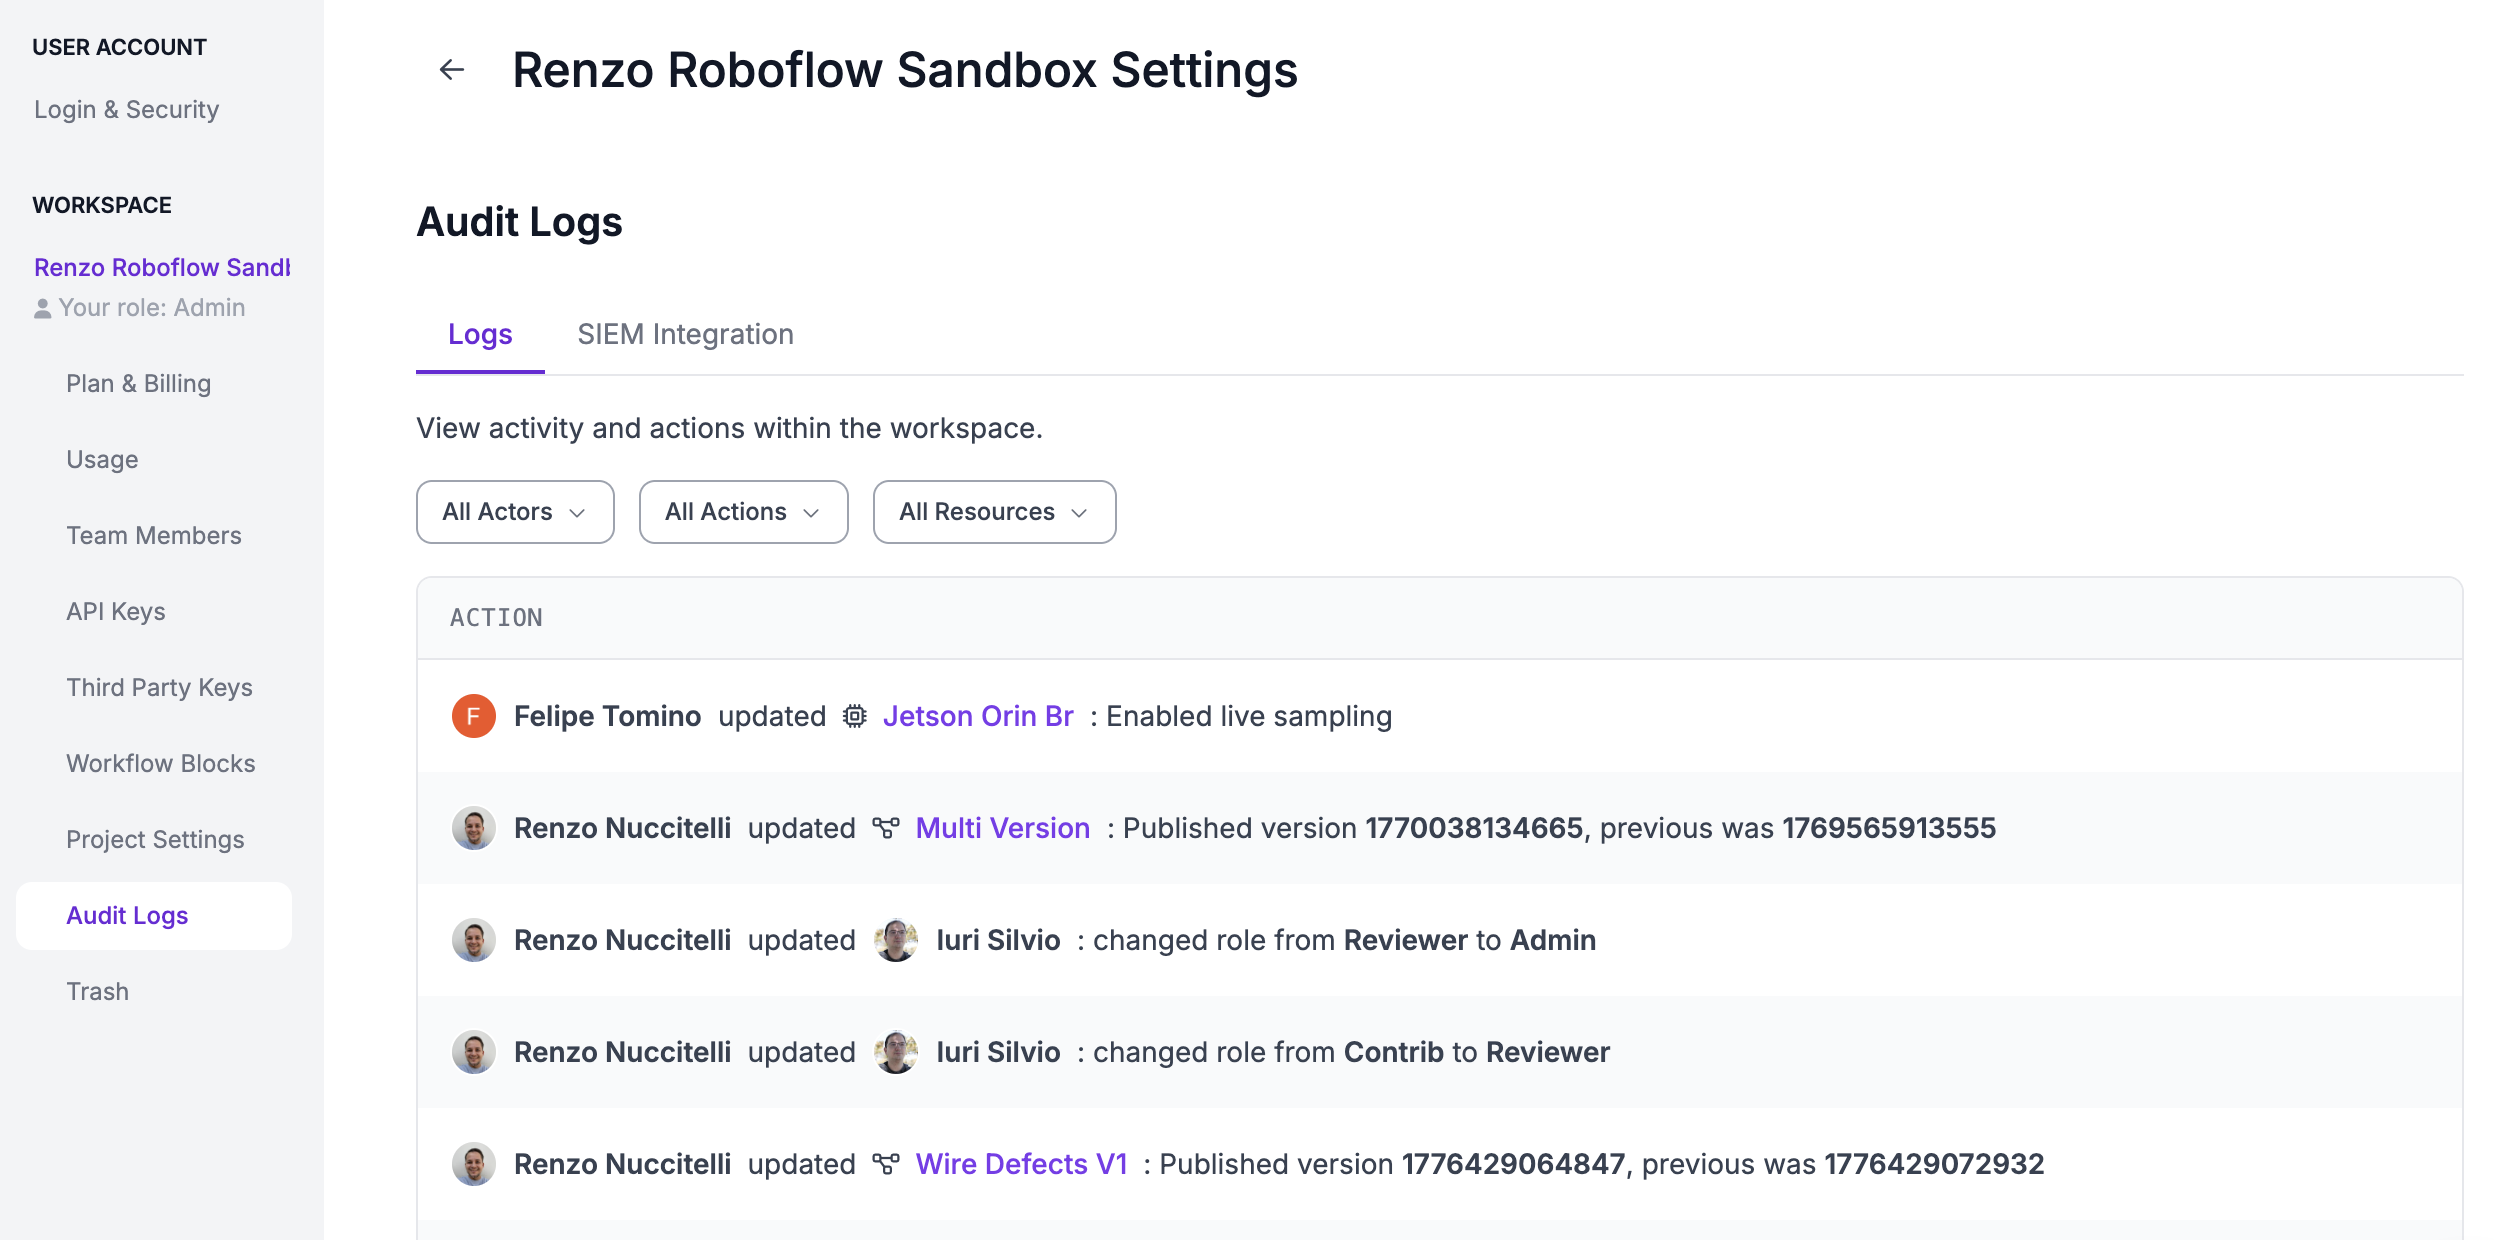Viewport: 2494px width, 1240px height.
Task: Click the device chip icon beside Jetson Orin Br
Action: 854,716
